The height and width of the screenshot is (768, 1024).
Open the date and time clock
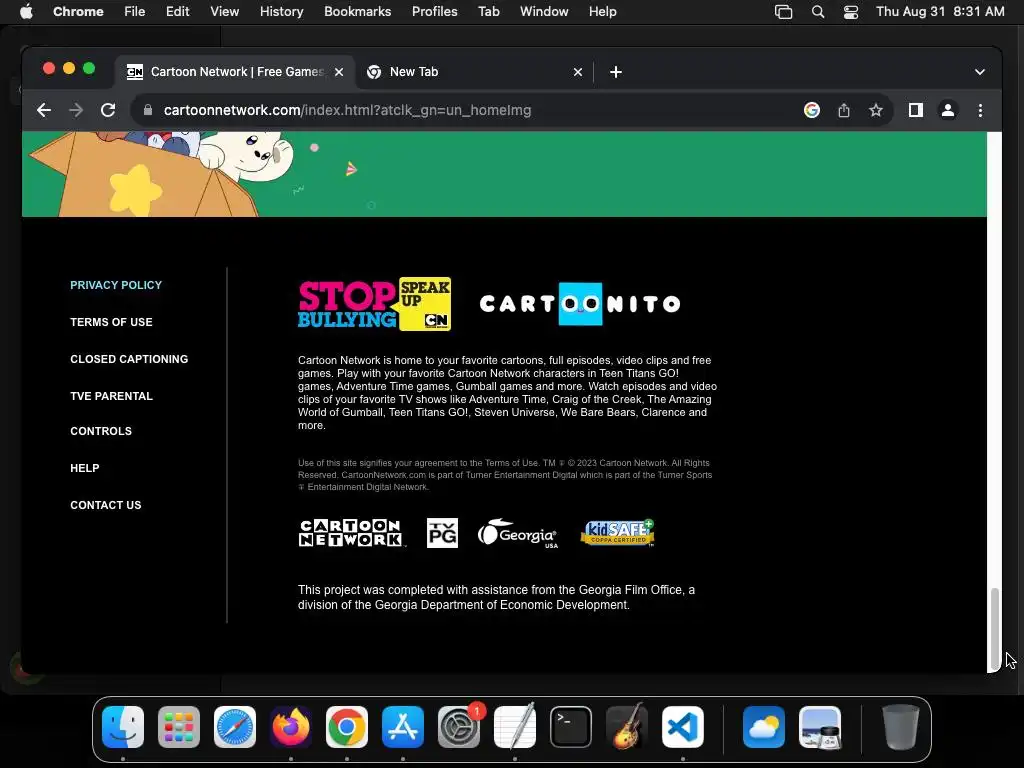(x=940, y=12)
